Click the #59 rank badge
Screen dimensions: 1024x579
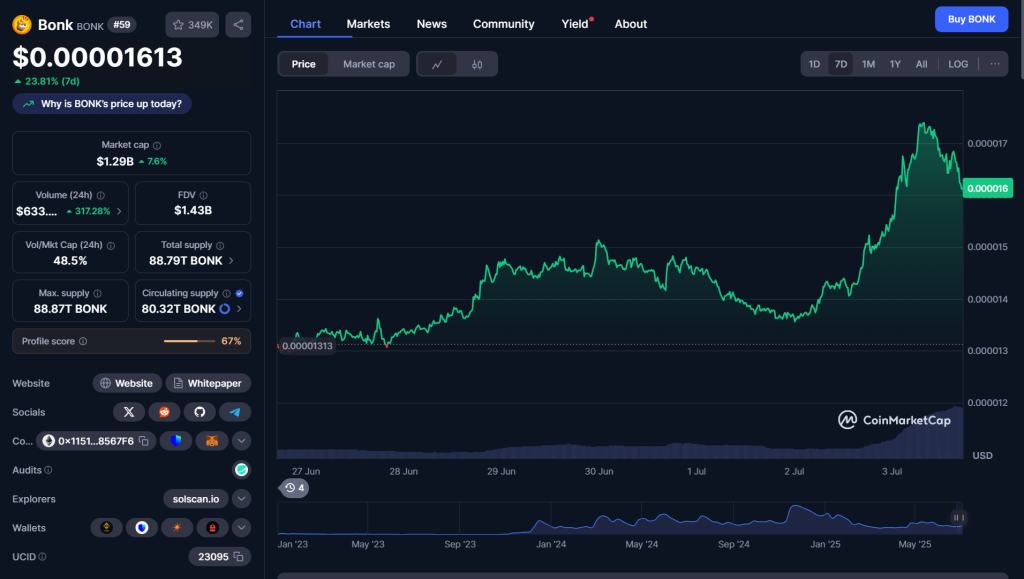(121, 25)
